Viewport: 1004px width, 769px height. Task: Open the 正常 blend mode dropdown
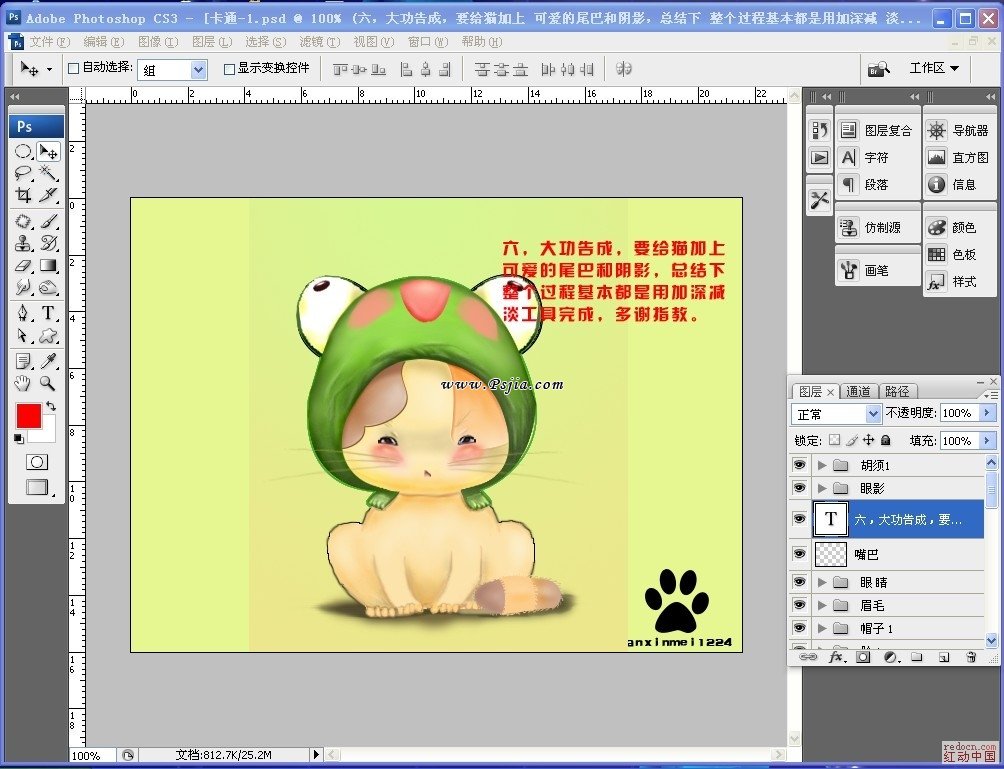[x=836, y=413]
